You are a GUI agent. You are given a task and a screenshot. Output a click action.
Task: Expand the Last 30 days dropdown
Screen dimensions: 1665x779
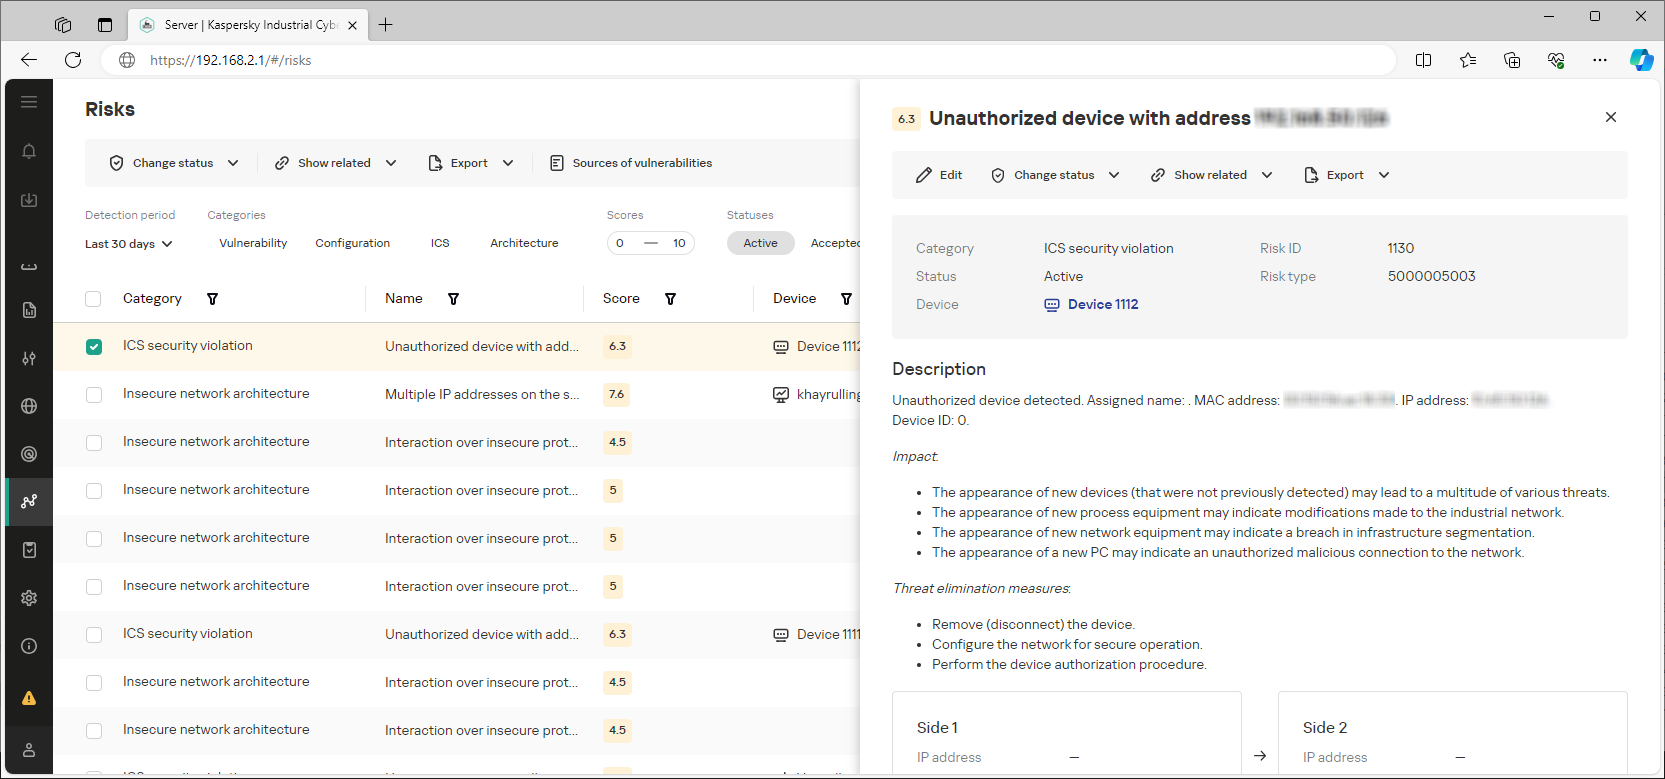(x=129, y=244)
